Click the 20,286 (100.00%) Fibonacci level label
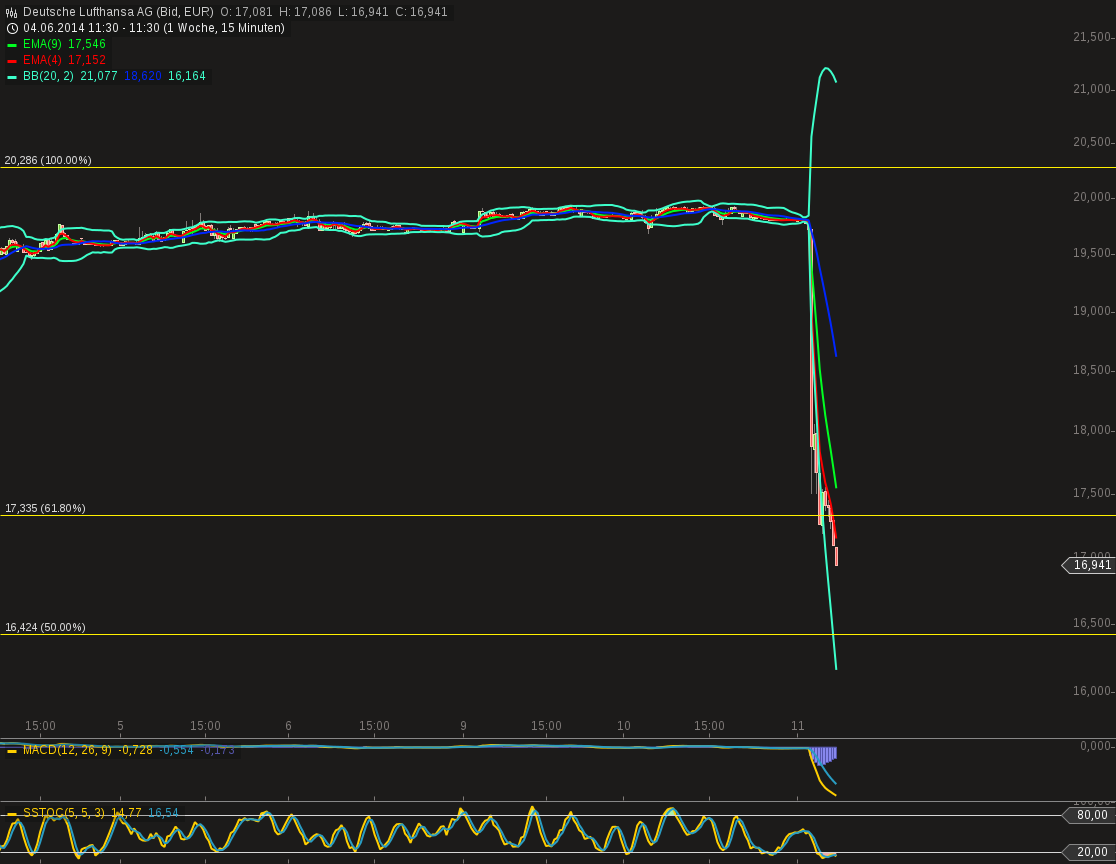The image size is (1116, 864). (48, 160)
